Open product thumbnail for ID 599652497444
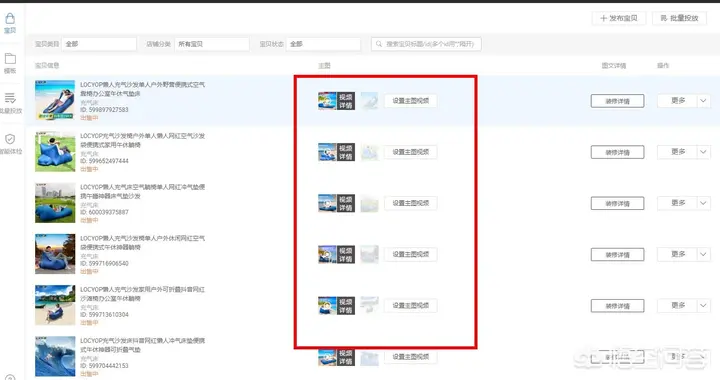The height and width of the screenshot is (380, 720). [55, 151]
